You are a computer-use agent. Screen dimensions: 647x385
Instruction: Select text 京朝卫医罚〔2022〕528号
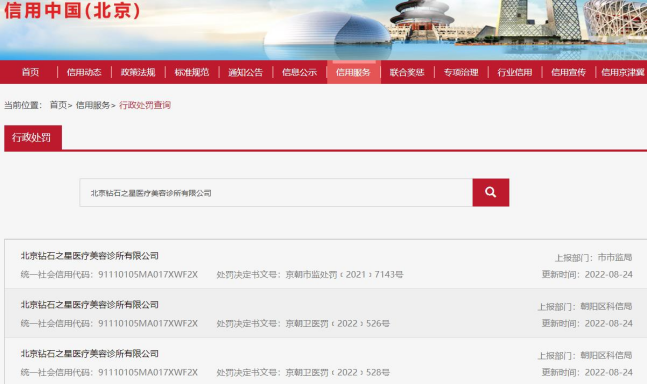tap(337, 372)
